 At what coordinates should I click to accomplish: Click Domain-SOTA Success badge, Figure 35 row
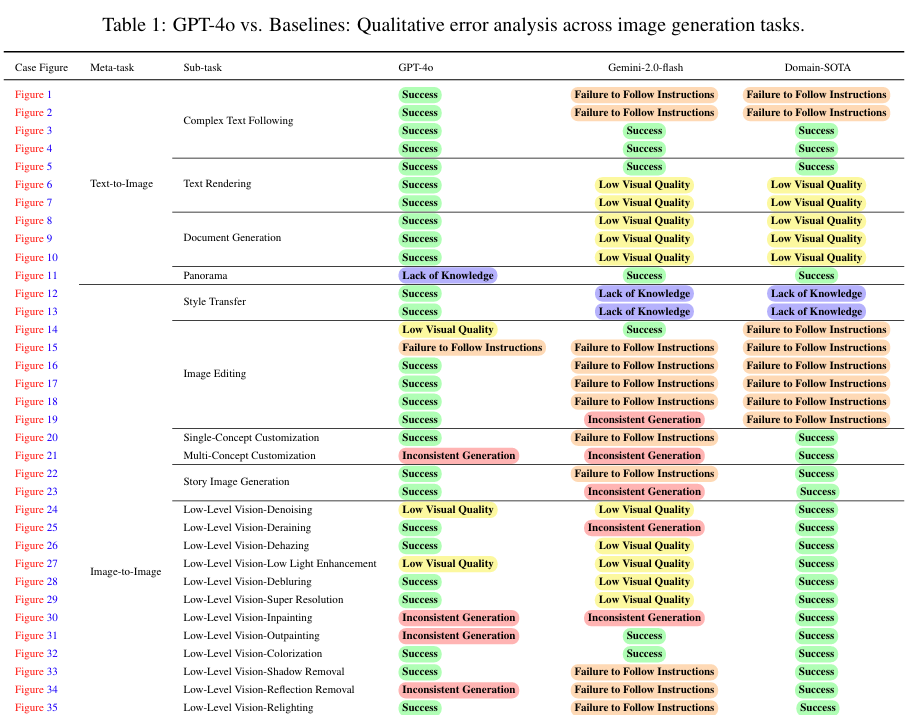click(818, 707)
